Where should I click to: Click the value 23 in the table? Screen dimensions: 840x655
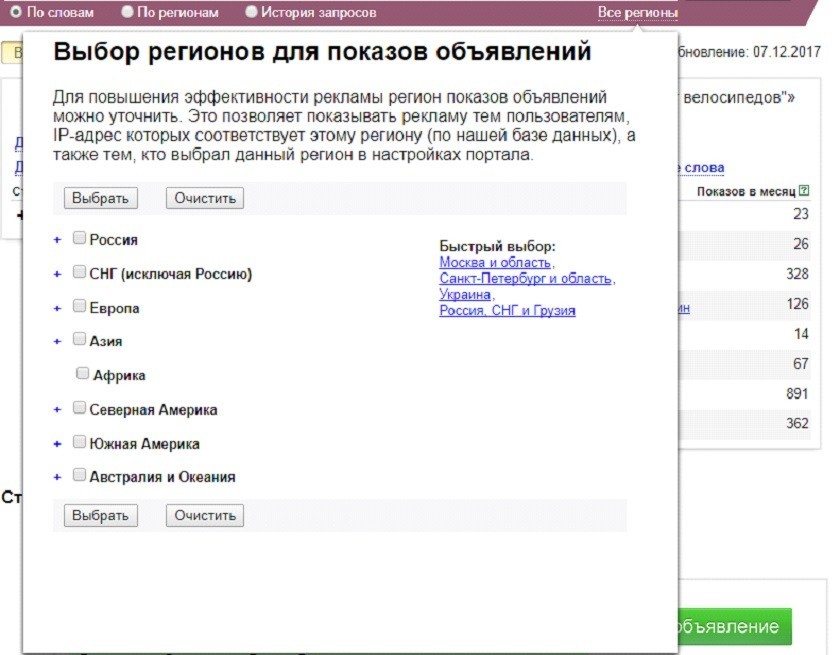[x=800, y=214]
